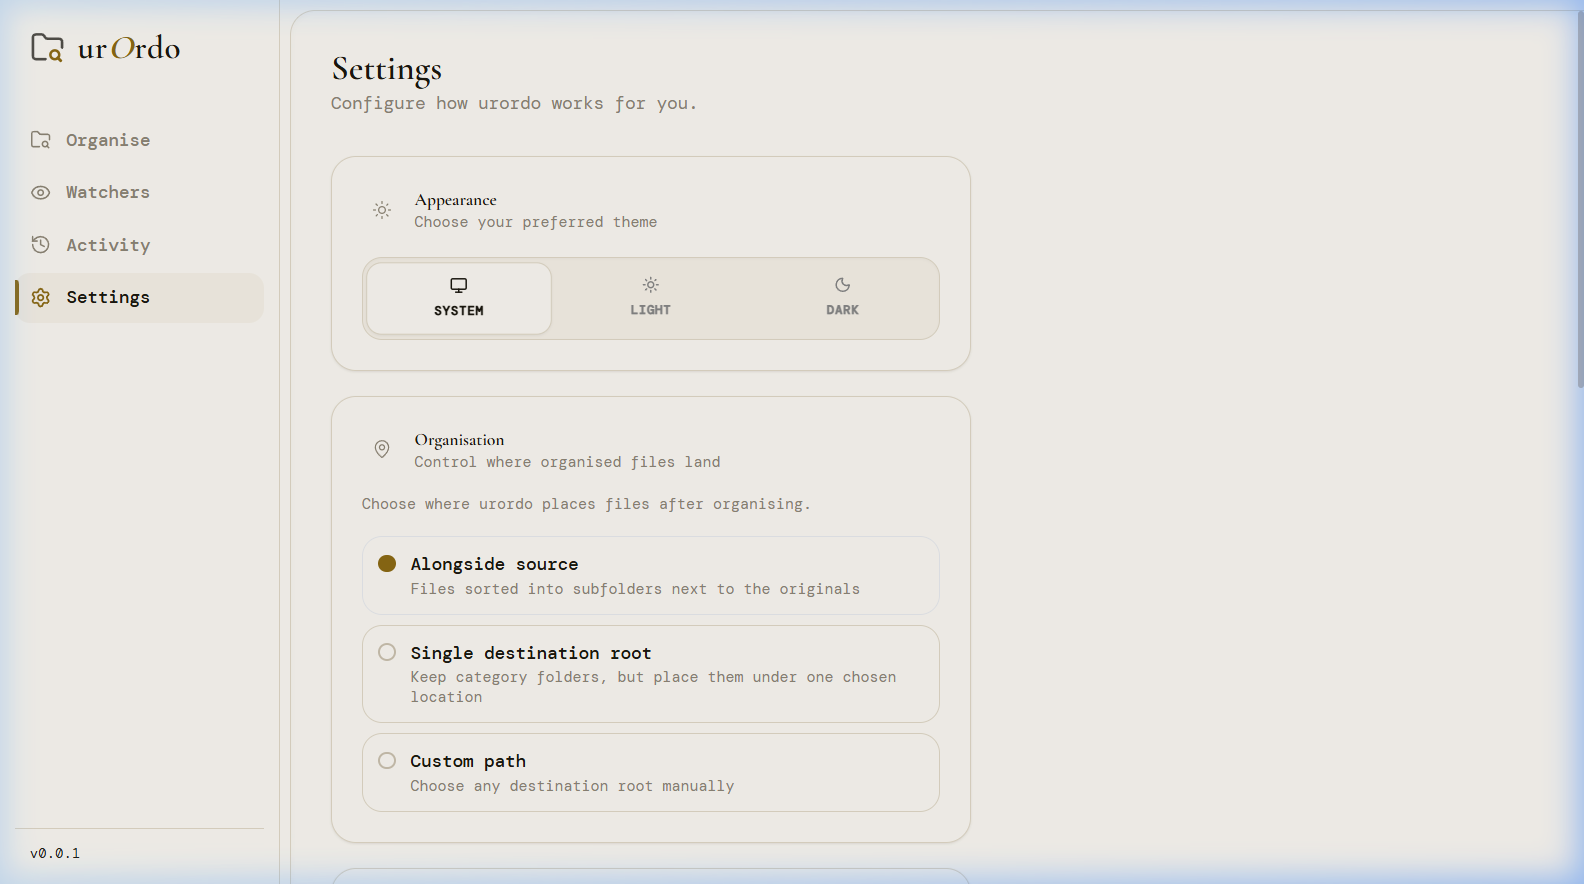
Task: Click 'Choose any destination root manually' text
Action: point(572,786)
